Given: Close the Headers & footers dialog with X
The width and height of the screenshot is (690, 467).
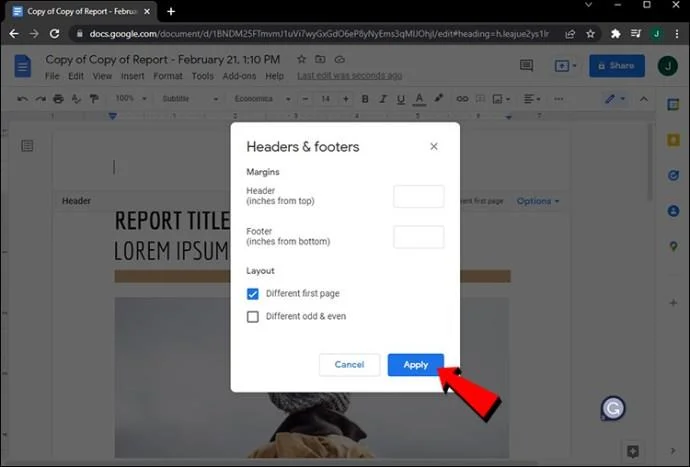Looking at the screenshot, I should [434, 146].
